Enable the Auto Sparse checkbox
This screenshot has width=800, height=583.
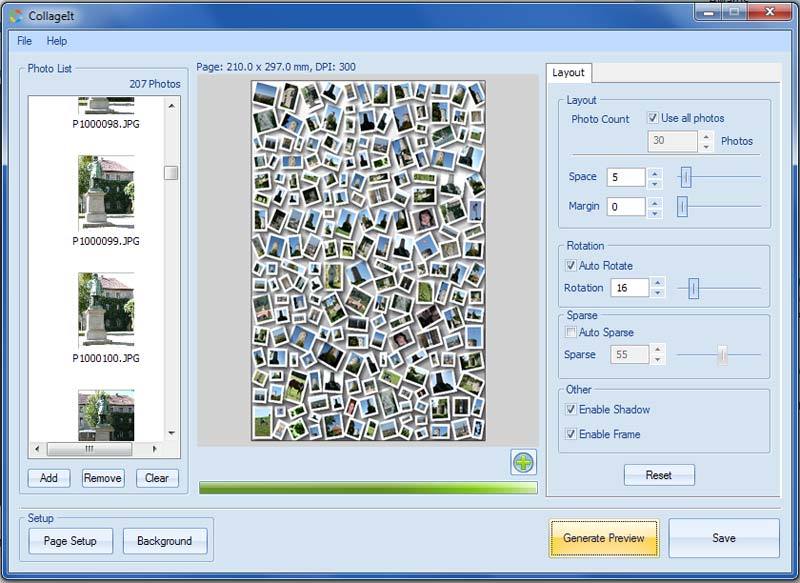point(571,332)
